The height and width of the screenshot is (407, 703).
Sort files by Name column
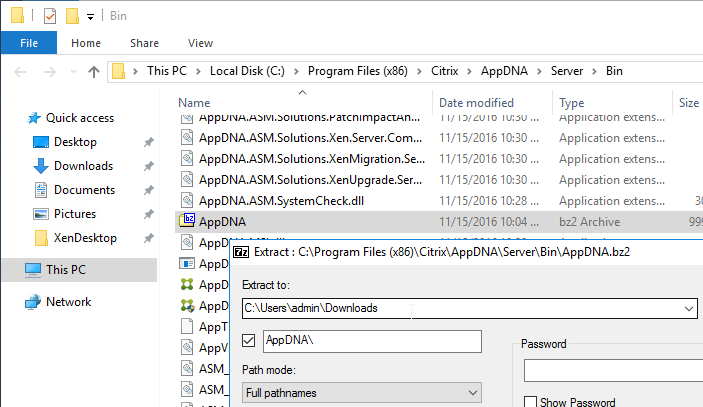pyautogui.click(x=194, y=103)
